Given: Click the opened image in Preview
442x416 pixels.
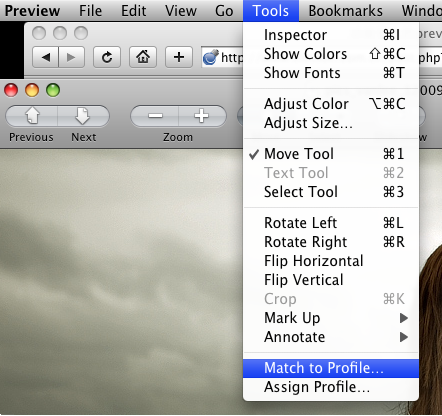Looking at the screenshot, I should pos(121,282).
